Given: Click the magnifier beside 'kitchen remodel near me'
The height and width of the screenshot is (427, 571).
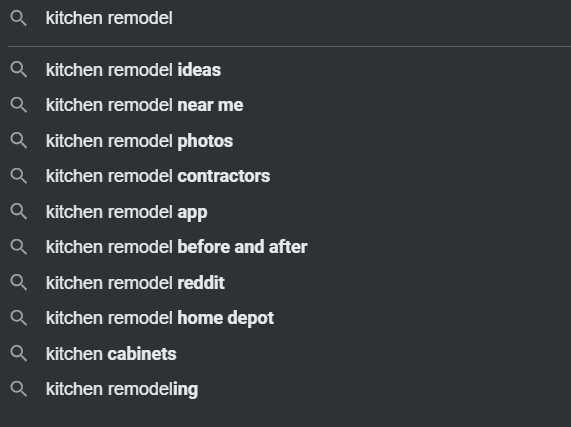Looking at the screenshot, I should click(19, 105).
